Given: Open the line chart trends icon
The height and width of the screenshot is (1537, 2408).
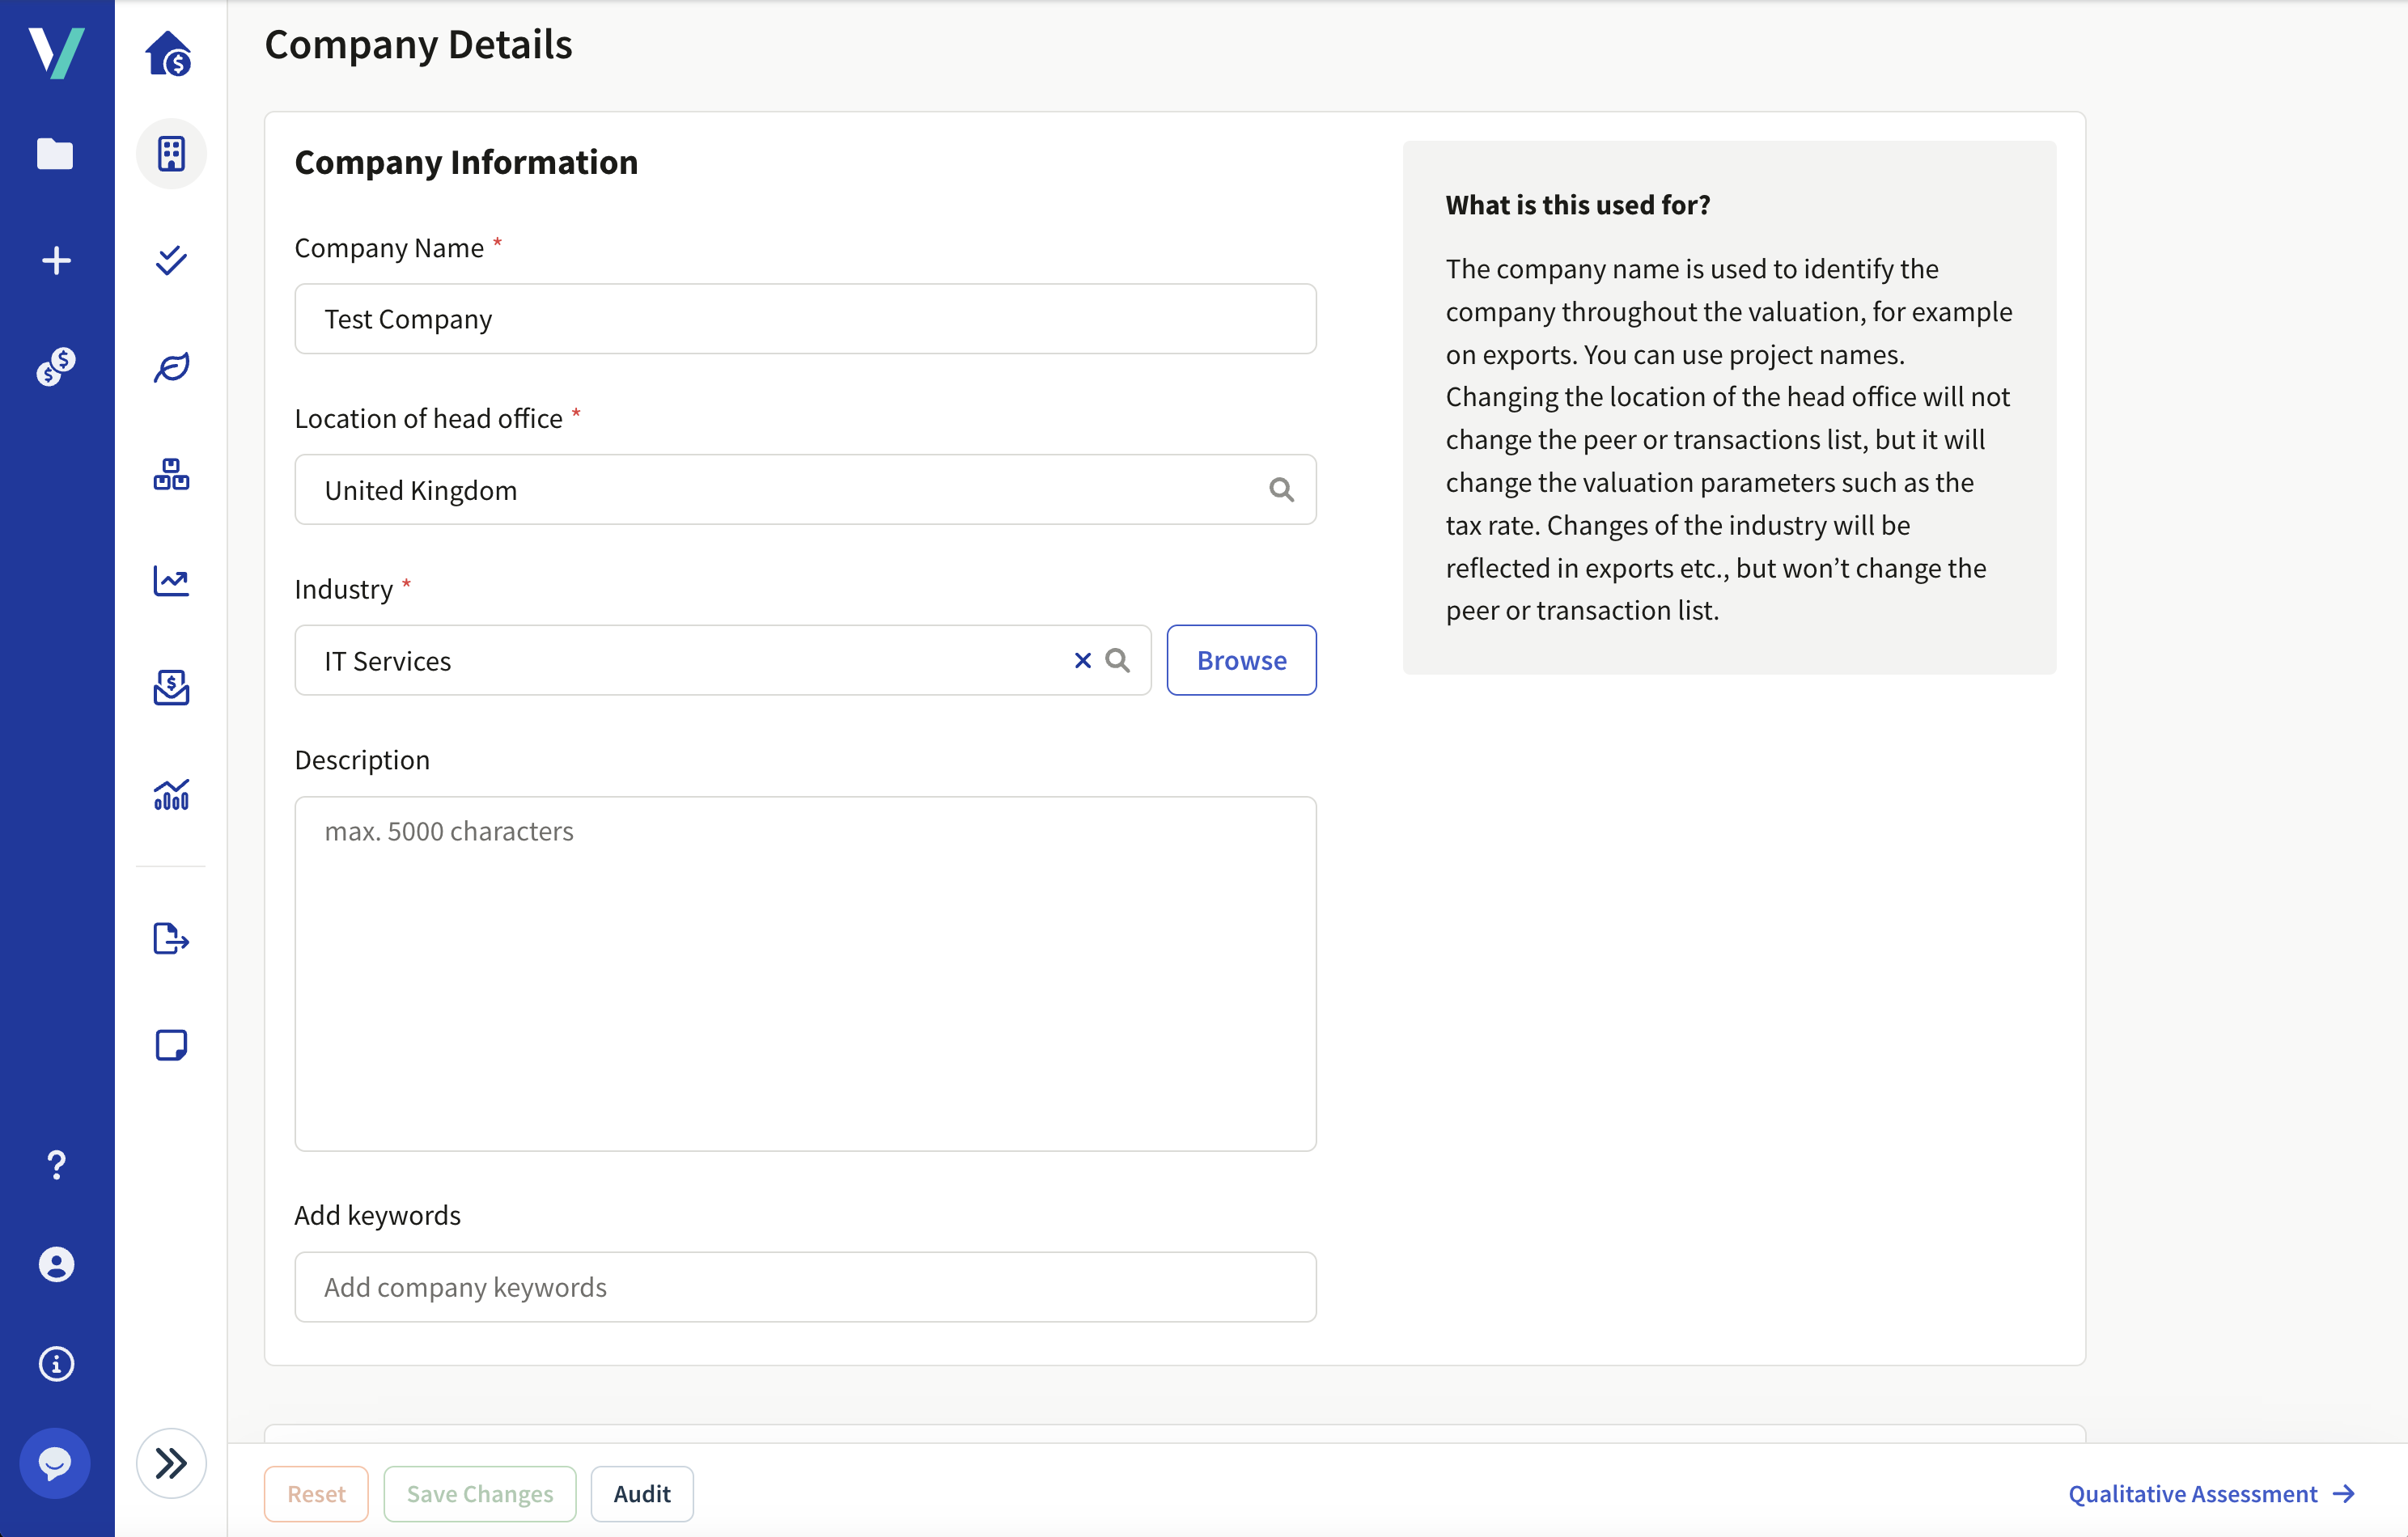Looking at the screenshot, I should coord(171,581).
